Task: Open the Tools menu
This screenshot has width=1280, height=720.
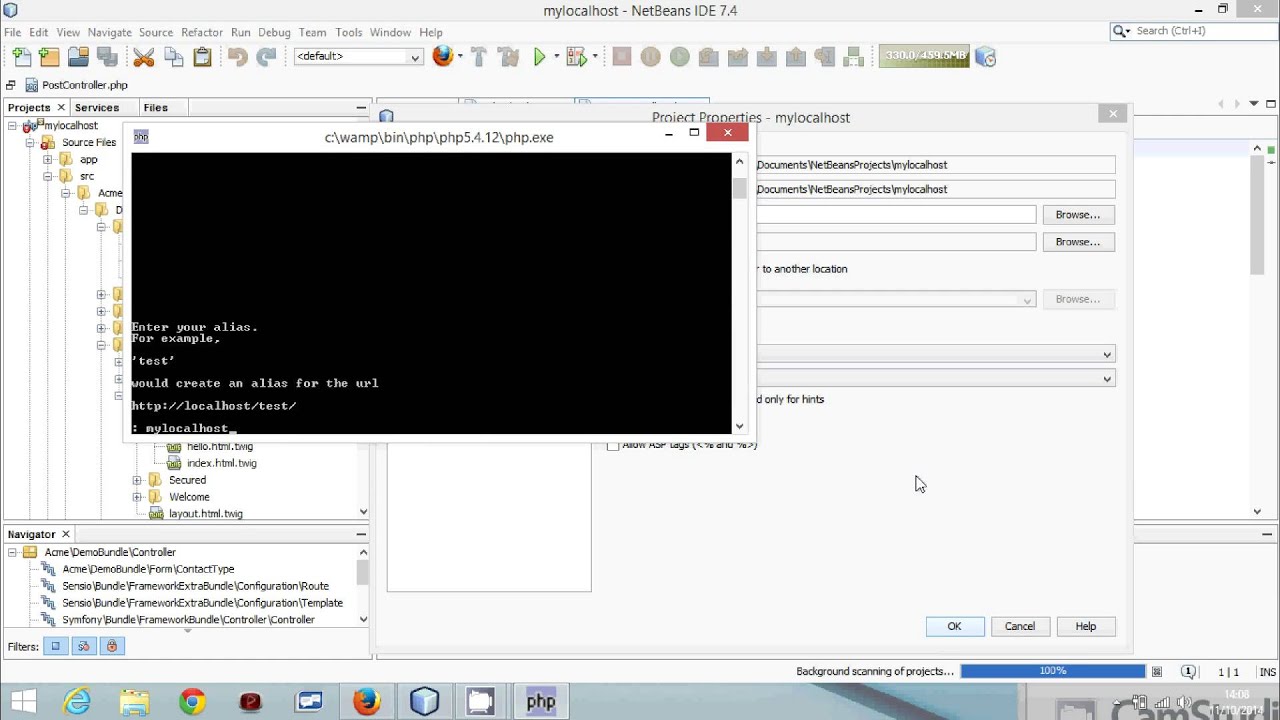Action: coord(348,32)
